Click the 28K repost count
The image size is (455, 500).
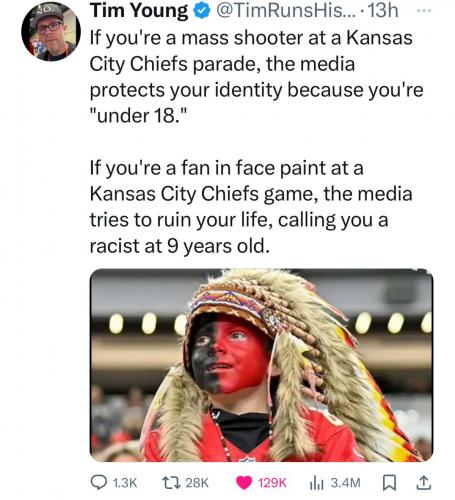(197, 483)
